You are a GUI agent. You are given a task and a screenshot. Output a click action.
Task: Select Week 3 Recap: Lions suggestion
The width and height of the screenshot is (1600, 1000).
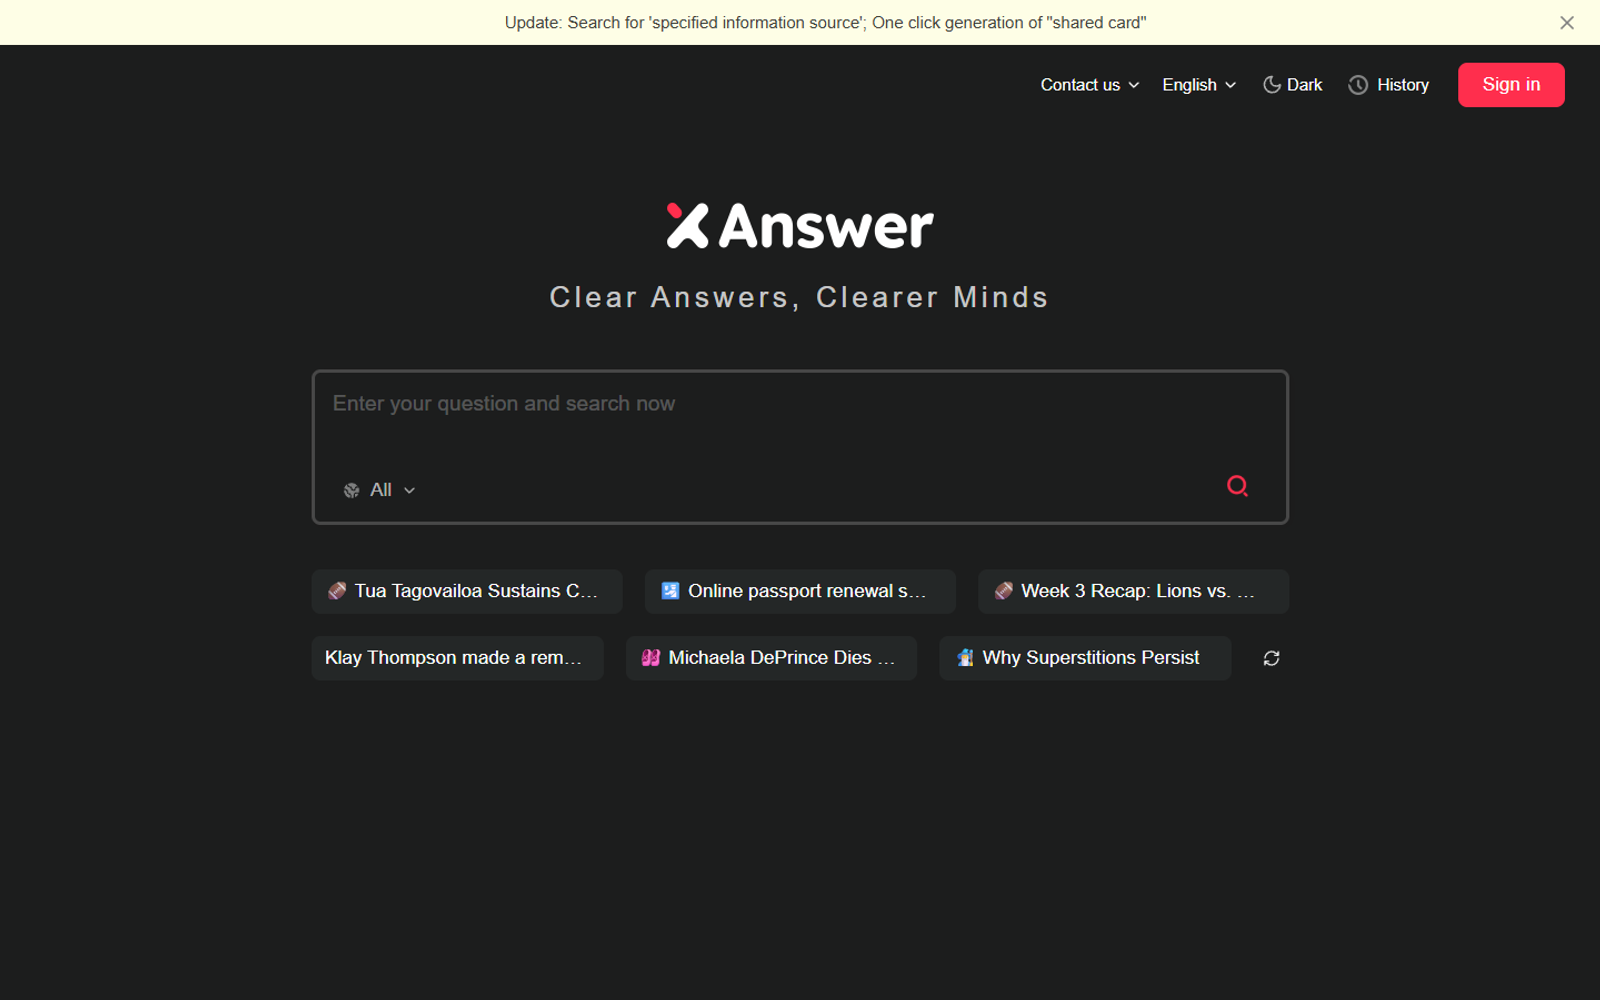tap(1133, 591)
